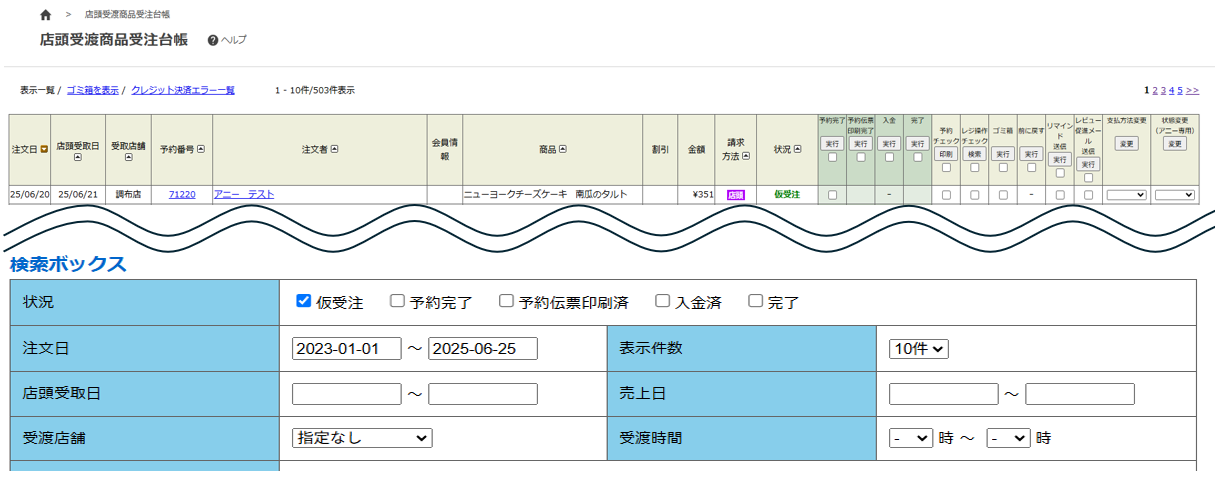This screenshot has height=480, width=1215.
Task: Uncheck the 仮受注 status checkbox
Action: [x=304, y=301]
